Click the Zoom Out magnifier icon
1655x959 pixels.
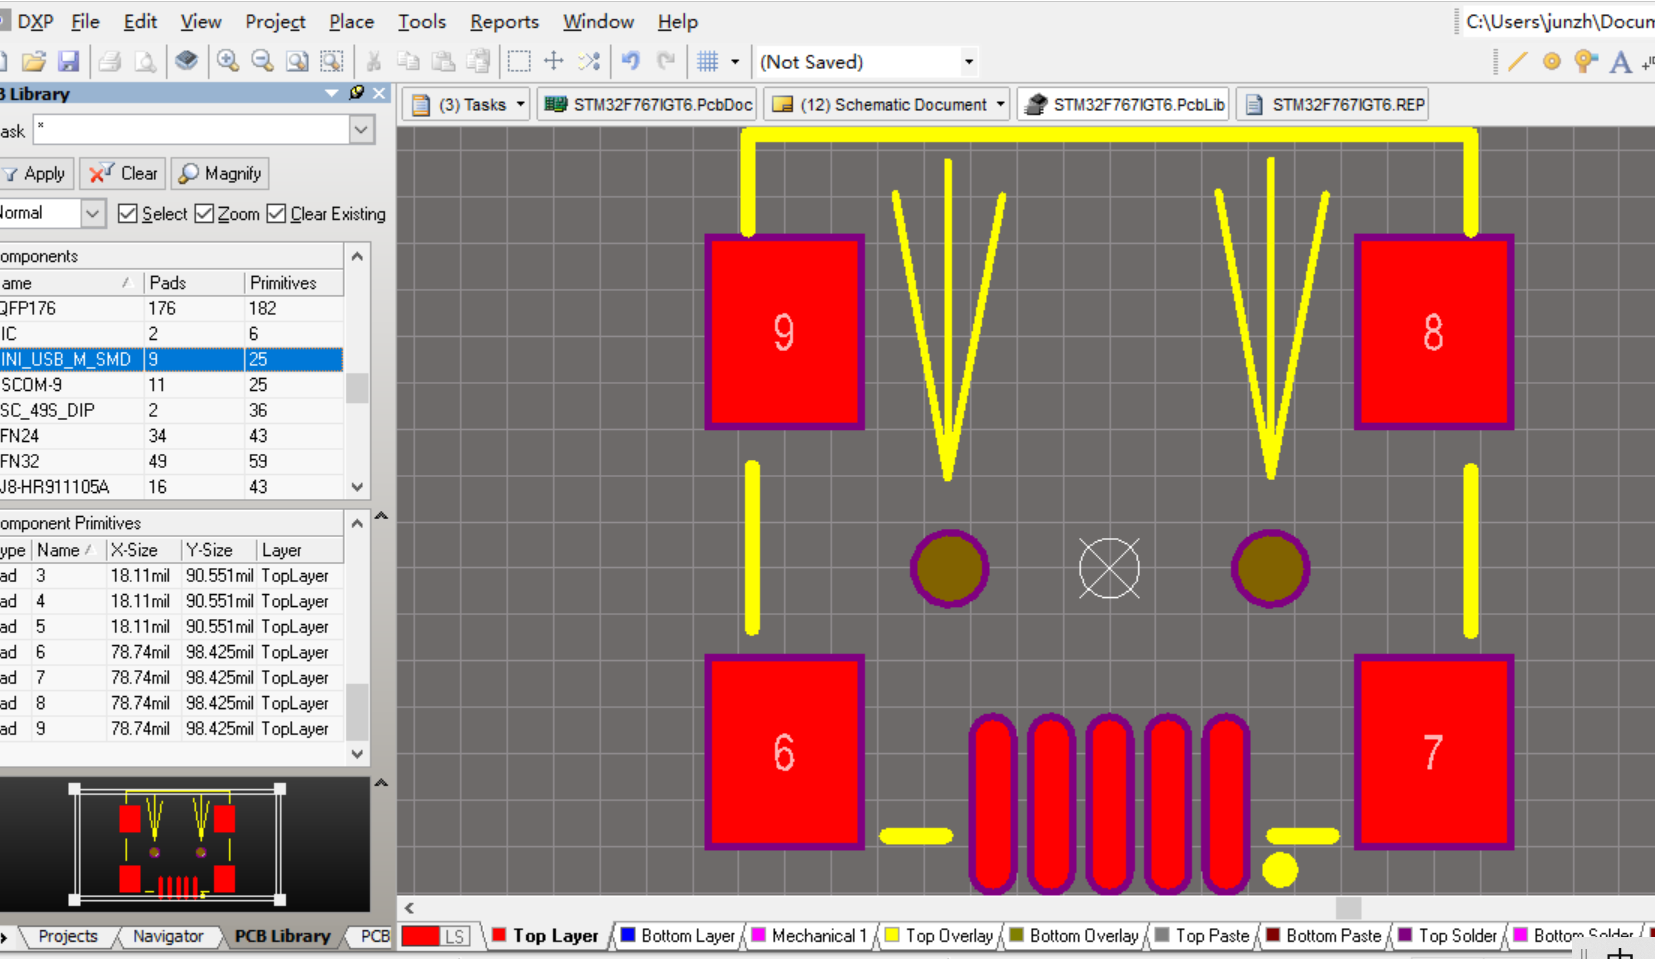click(x=262, y=61)
